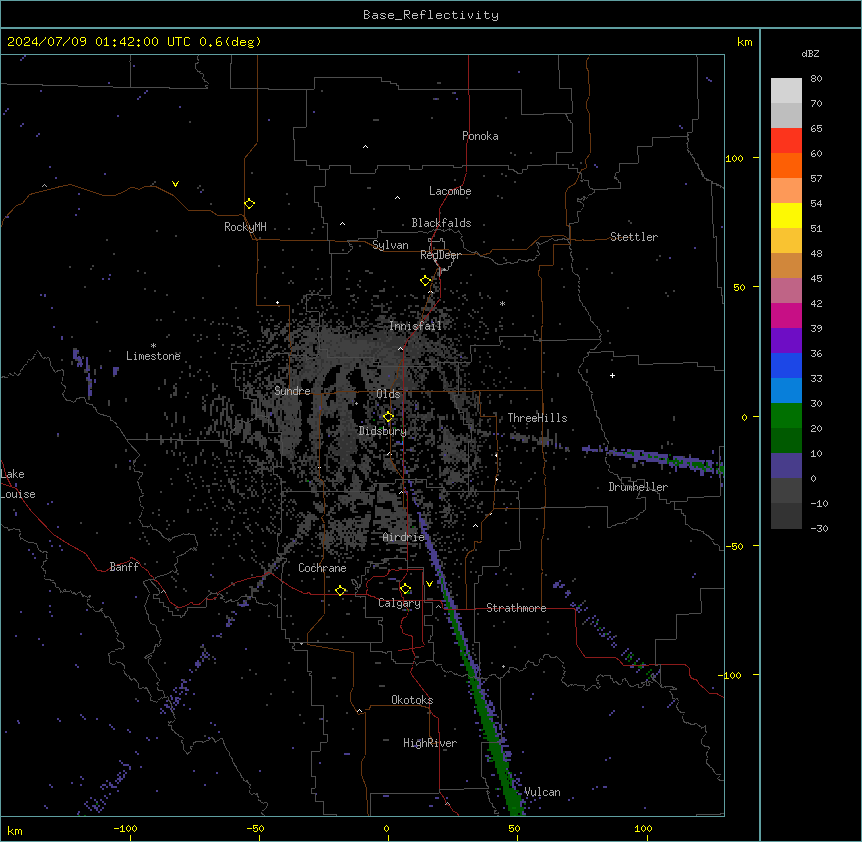Click the Ponoka city label
862x842 pixels.
tap(480, 136)
